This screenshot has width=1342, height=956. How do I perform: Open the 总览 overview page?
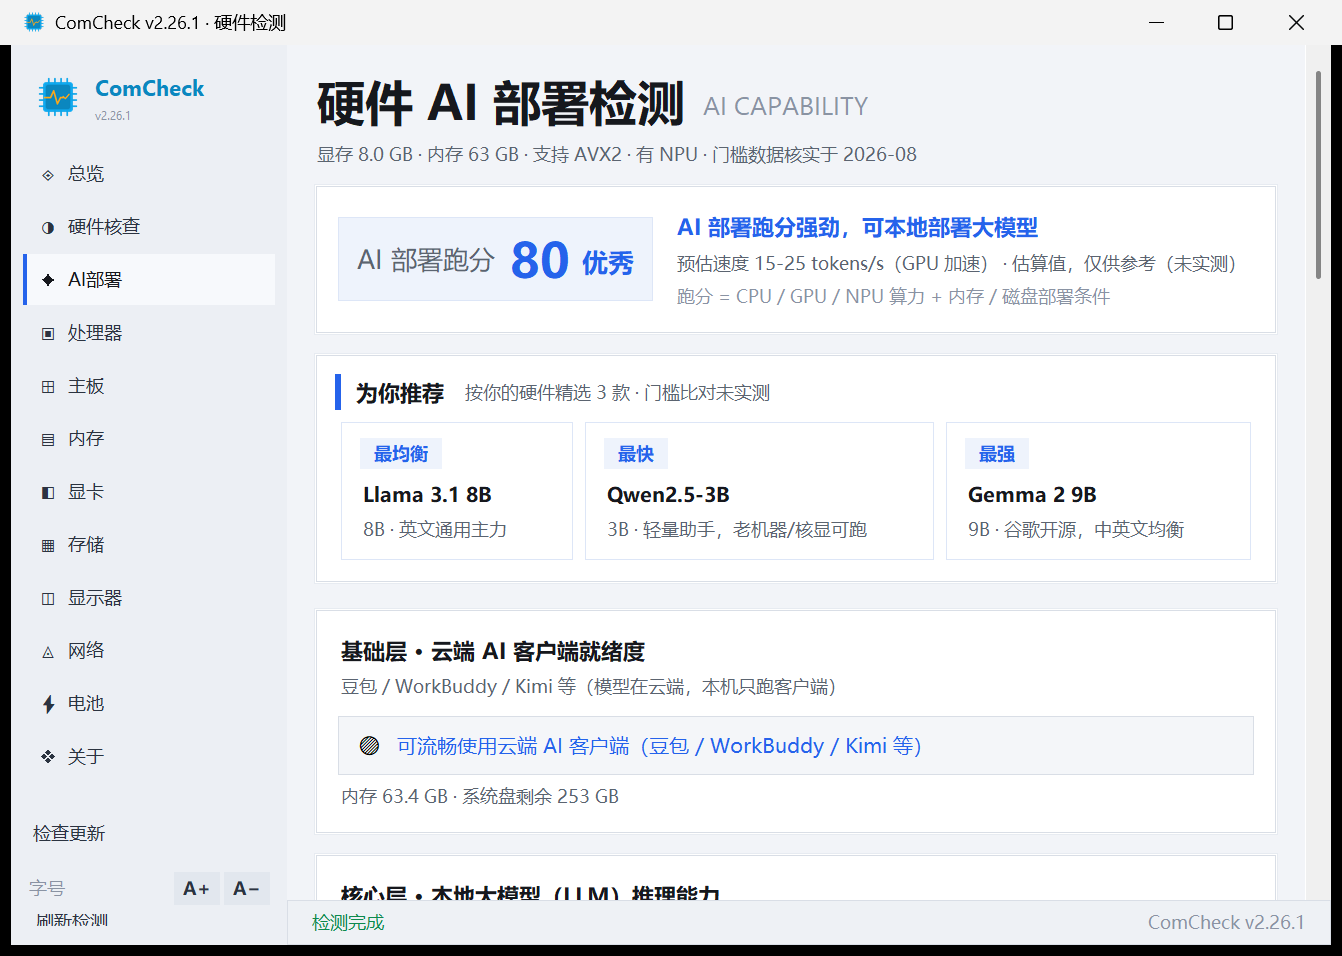[x=149, y=174]
